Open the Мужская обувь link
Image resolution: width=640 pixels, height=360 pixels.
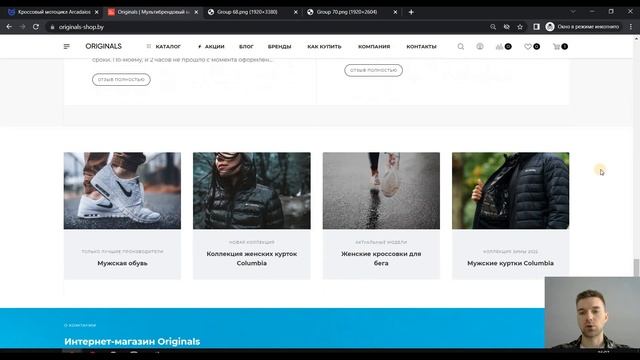[122, 263]
